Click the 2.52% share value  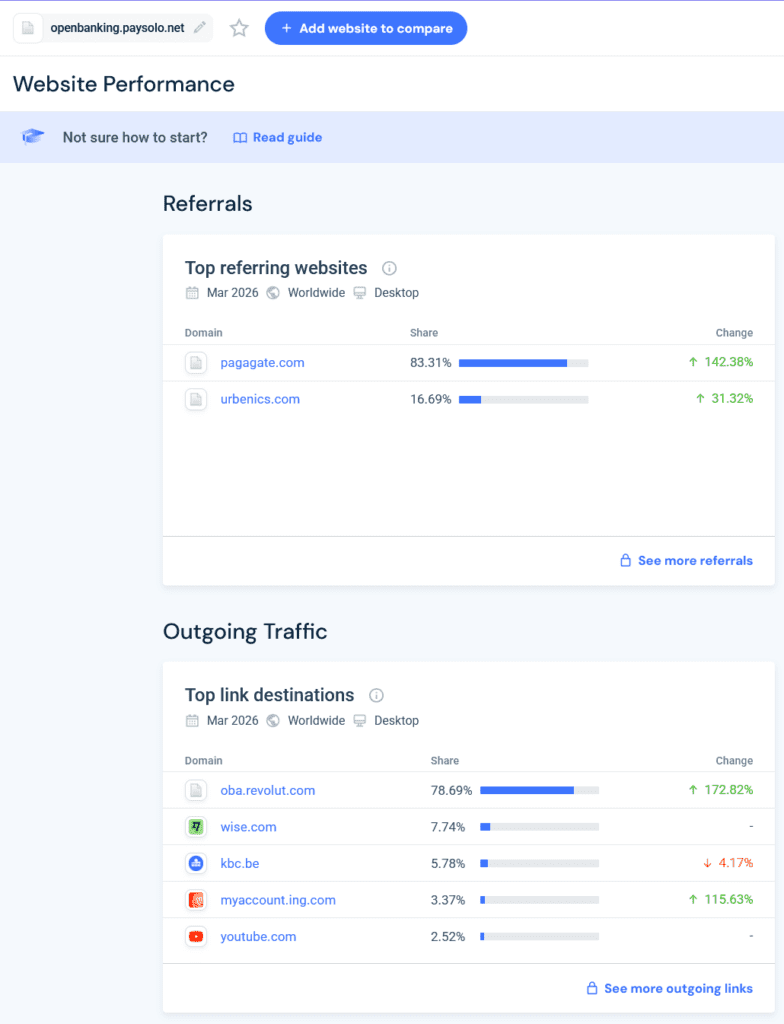(x=448, y=936)
